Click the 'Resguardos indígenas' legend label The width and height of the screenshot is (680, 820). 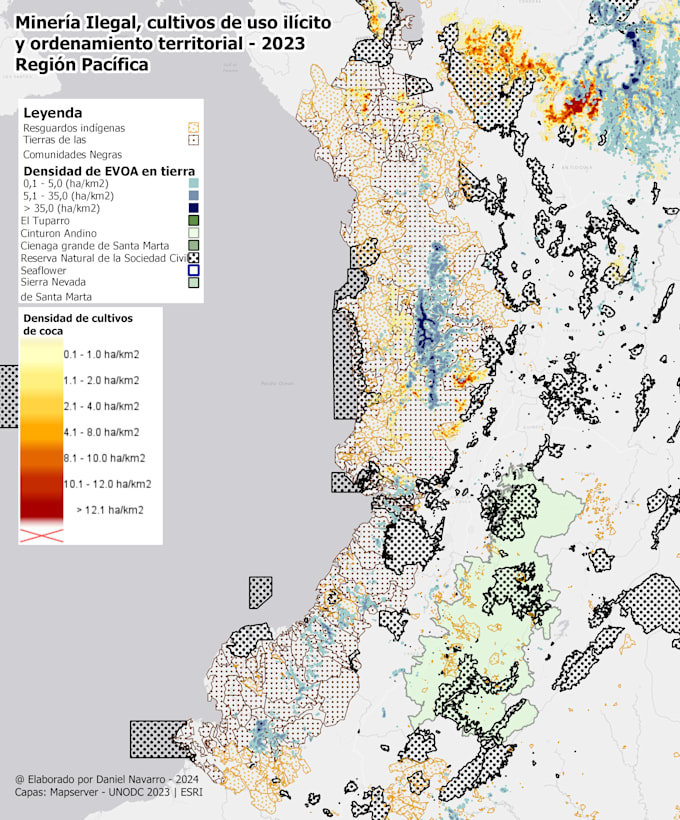point(74,128)
